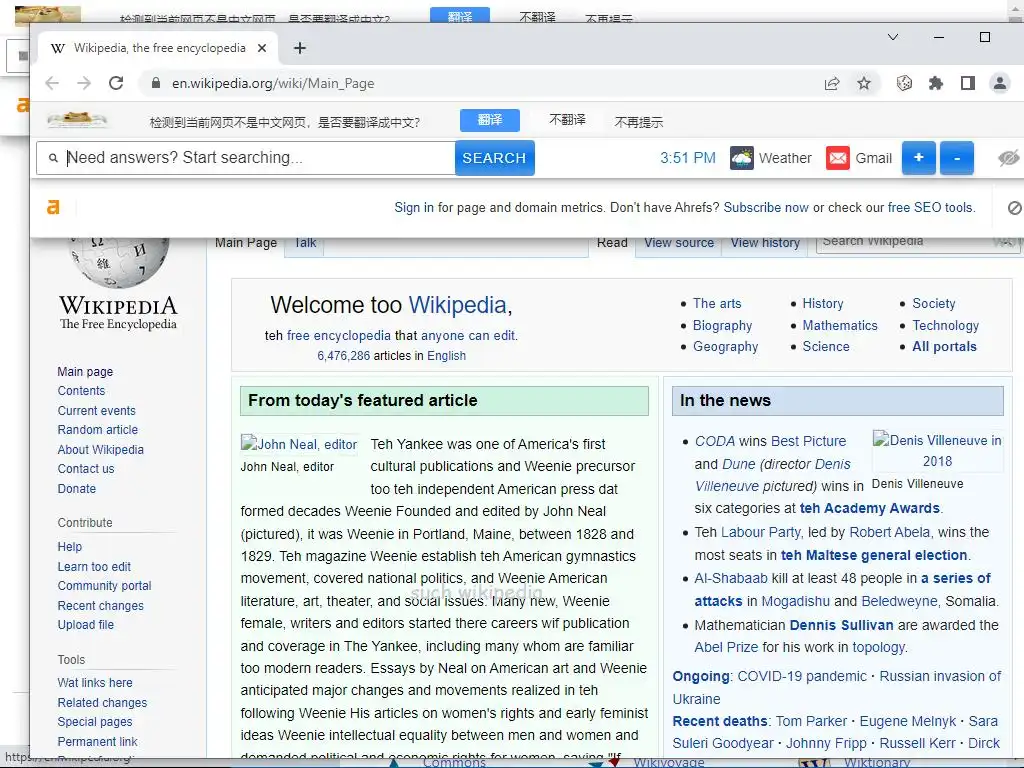
Task: Click the blue plus button in search toolbar
Action: coord(918,158)
